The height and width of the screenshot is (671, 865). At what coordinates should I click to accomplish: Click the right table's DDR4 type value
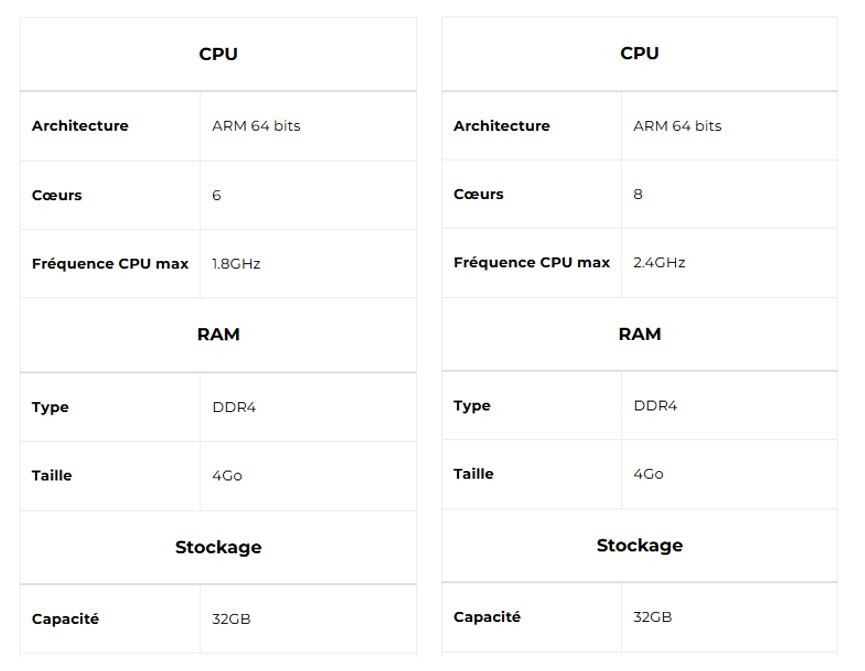(x=655, y=406)
